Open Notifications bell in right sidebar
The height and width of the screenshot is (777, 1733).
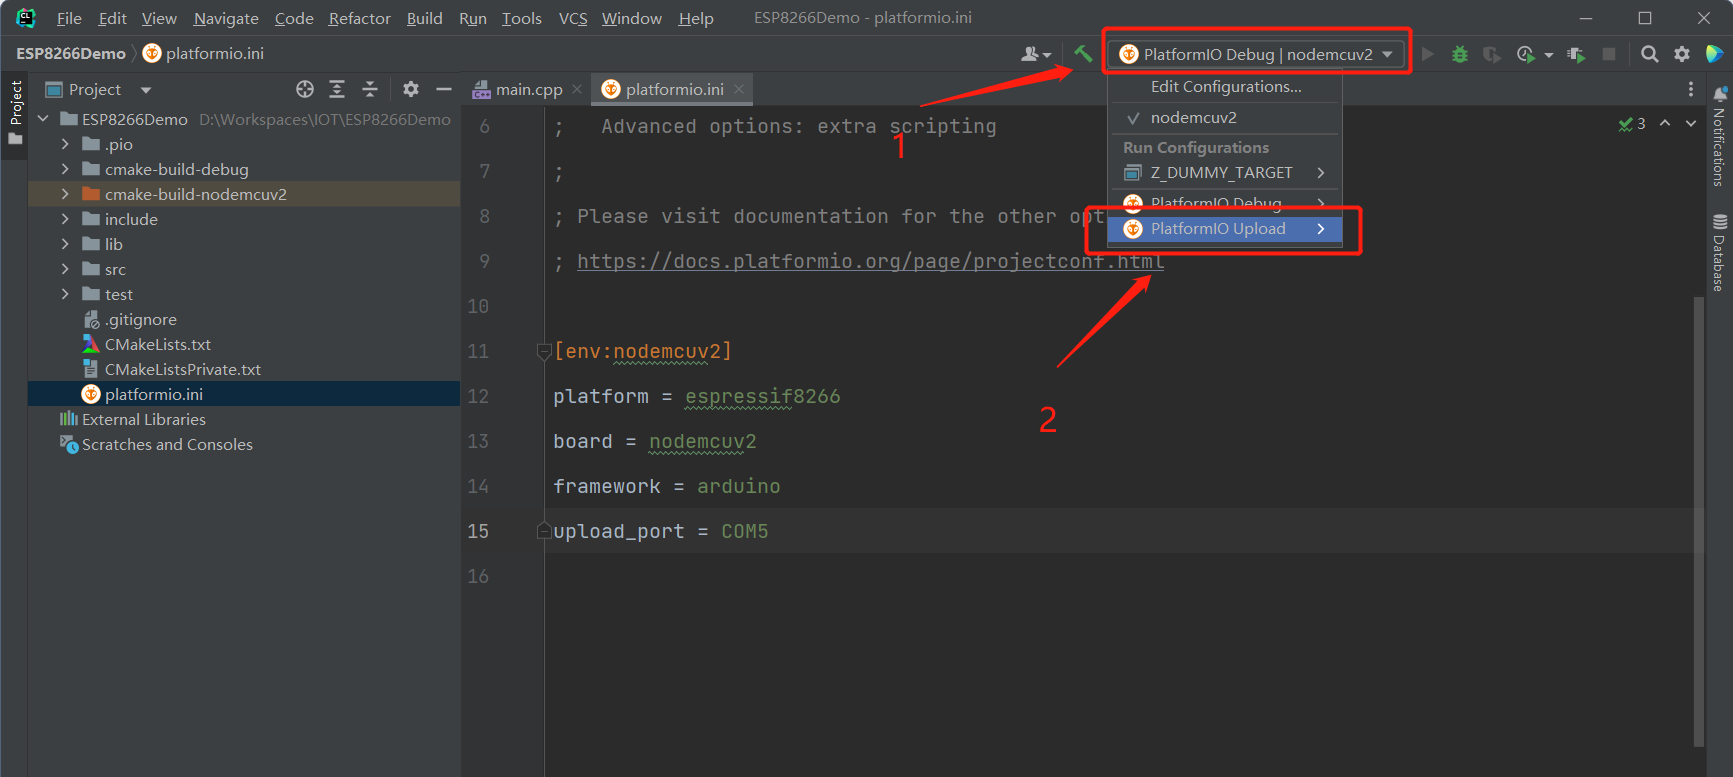click(1720, 135)
